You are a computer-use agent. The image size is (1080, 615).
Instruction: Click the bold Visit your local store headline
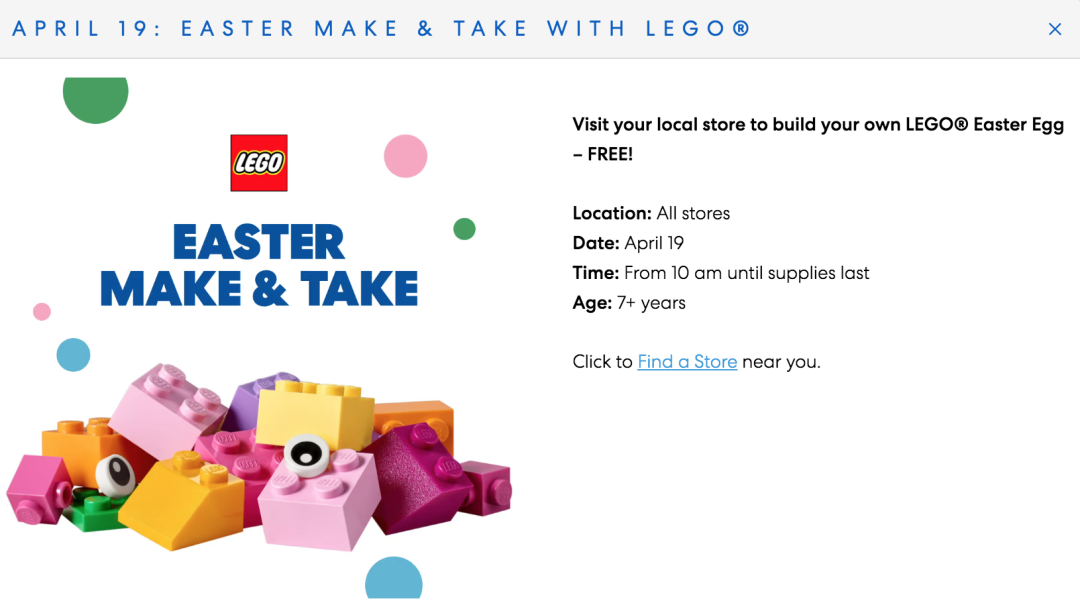click(x=818, y=139)
